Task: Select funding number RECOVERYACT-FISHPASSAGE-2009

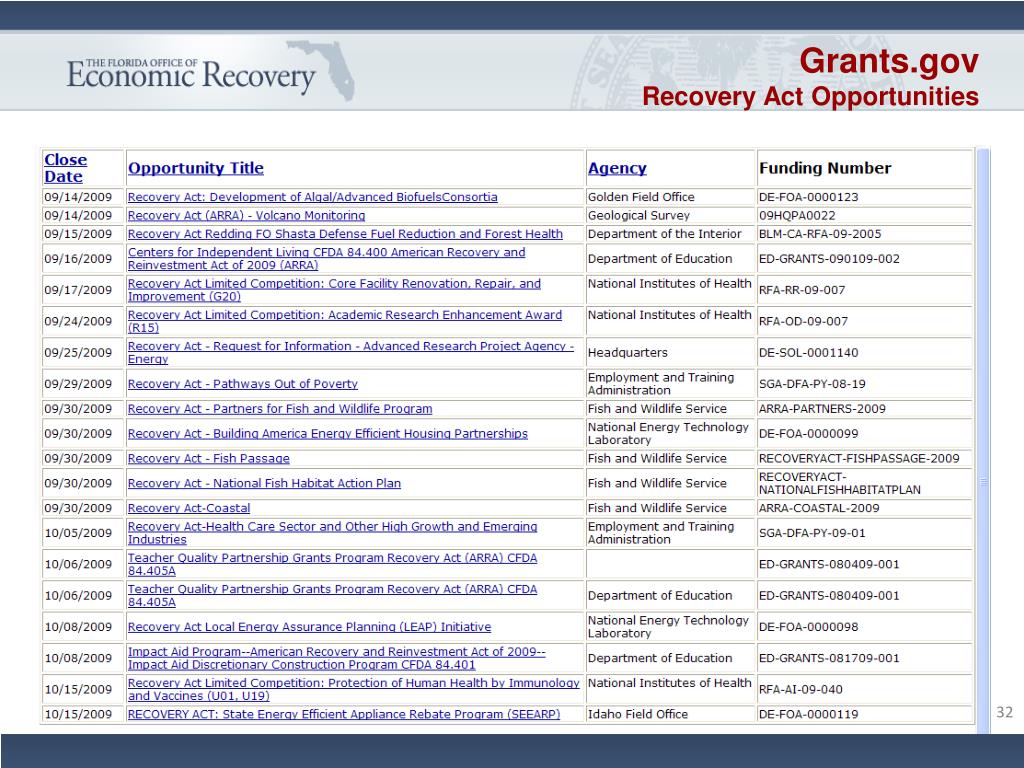Action: pyautogui.click(x=859, y=458)
